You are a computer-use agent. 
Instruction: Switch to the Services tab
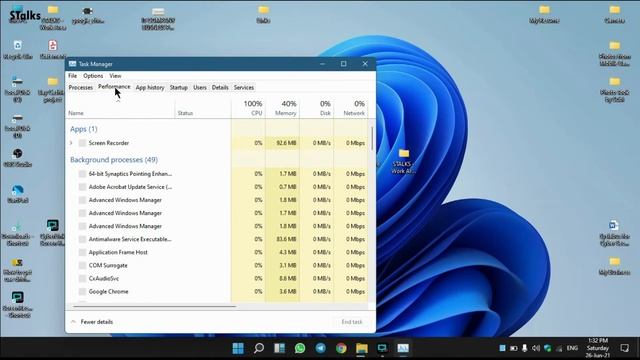click(x=244, y=87)
